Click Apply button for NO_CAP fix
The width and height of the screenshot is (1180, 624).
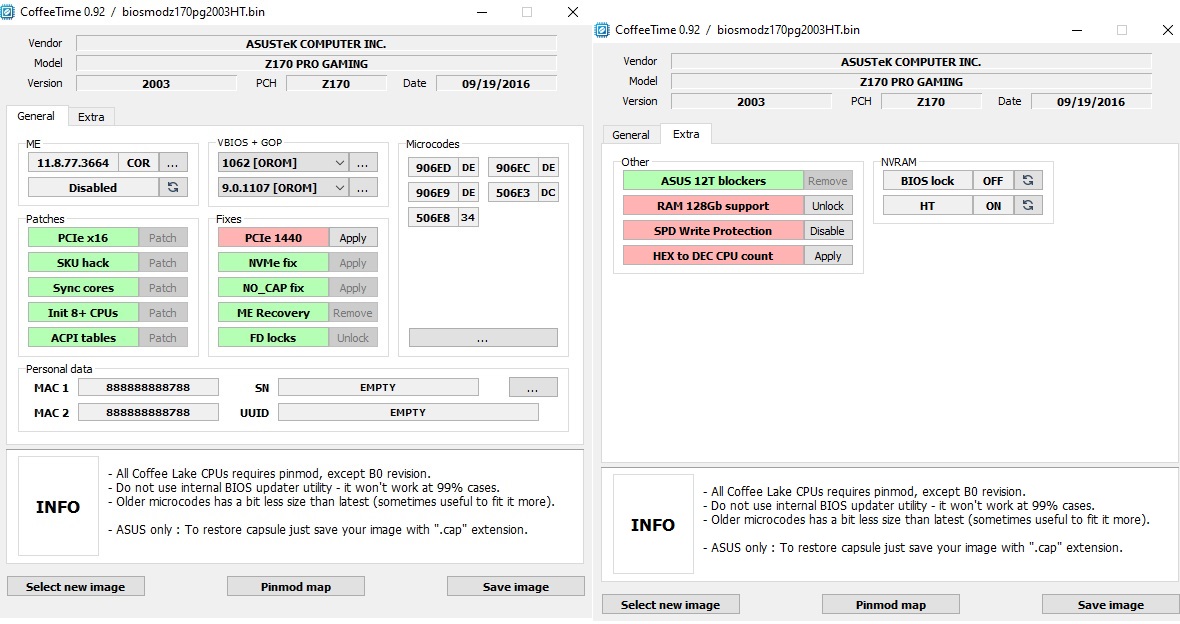click(352, 288)
